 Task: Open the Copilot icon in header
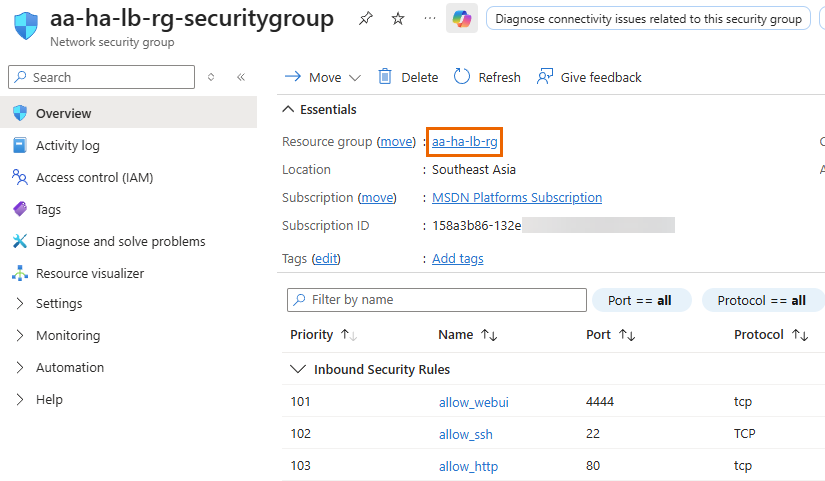(461, 18)
